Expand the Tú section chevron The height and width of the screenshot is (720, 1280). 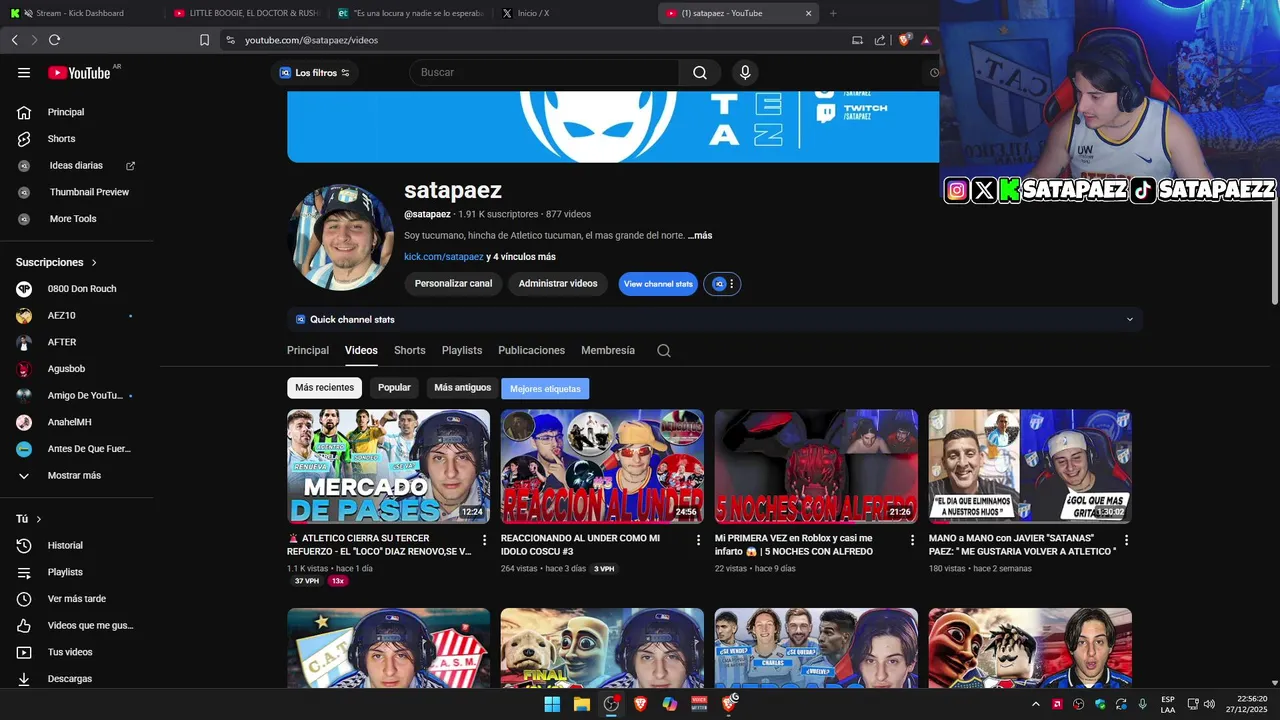tap(39, 519)
